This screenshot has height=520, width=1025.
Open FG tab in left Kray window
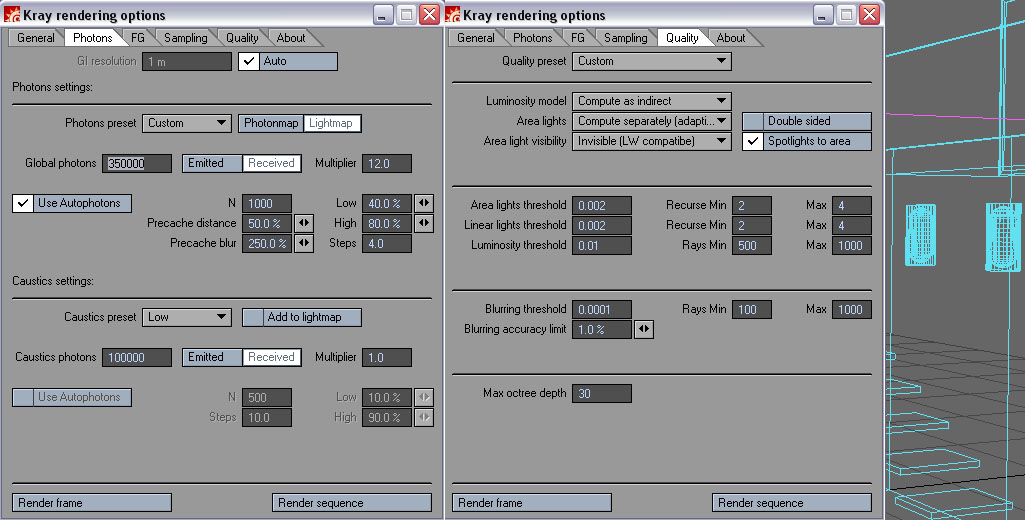coord(137,38)
